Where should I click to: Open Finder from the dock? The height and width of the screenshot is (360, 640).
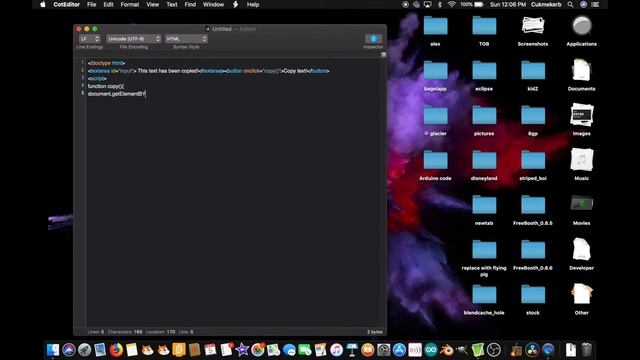click(x=53, y=350)
